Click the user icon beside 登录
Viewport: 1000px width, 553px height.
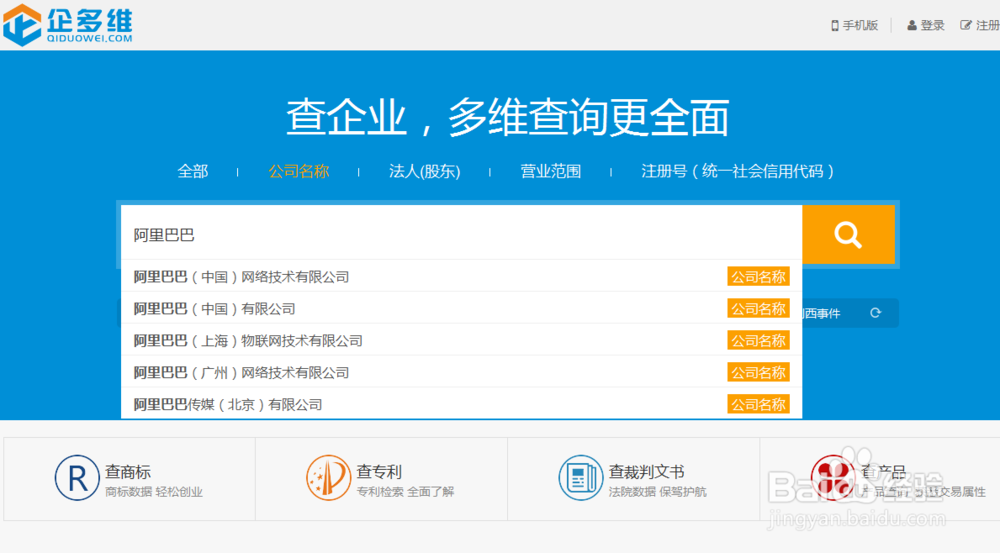pyautogui.click(x=912, y=26)
